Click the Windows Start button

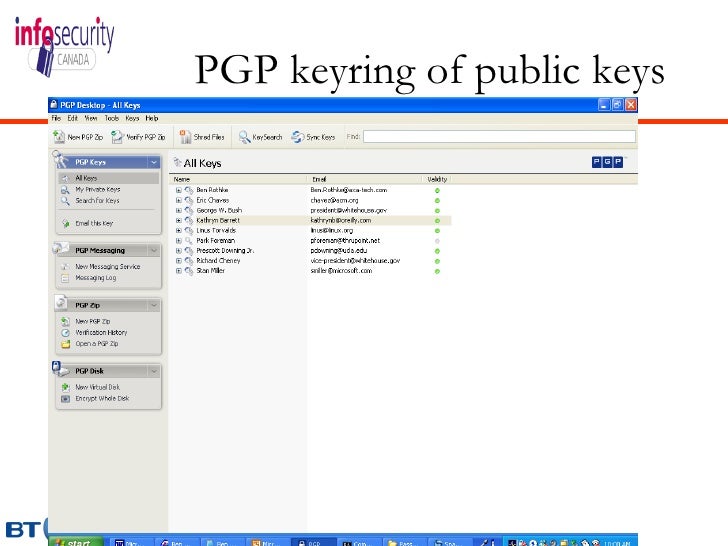76,541
